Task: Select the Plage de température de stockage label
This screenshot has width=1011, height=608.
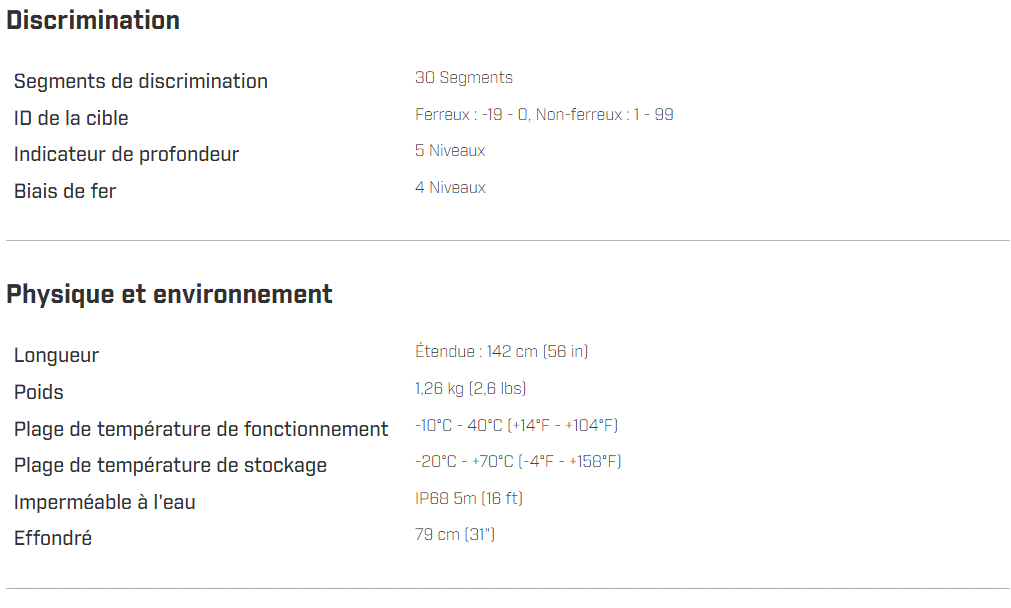Action: (170, 465)
